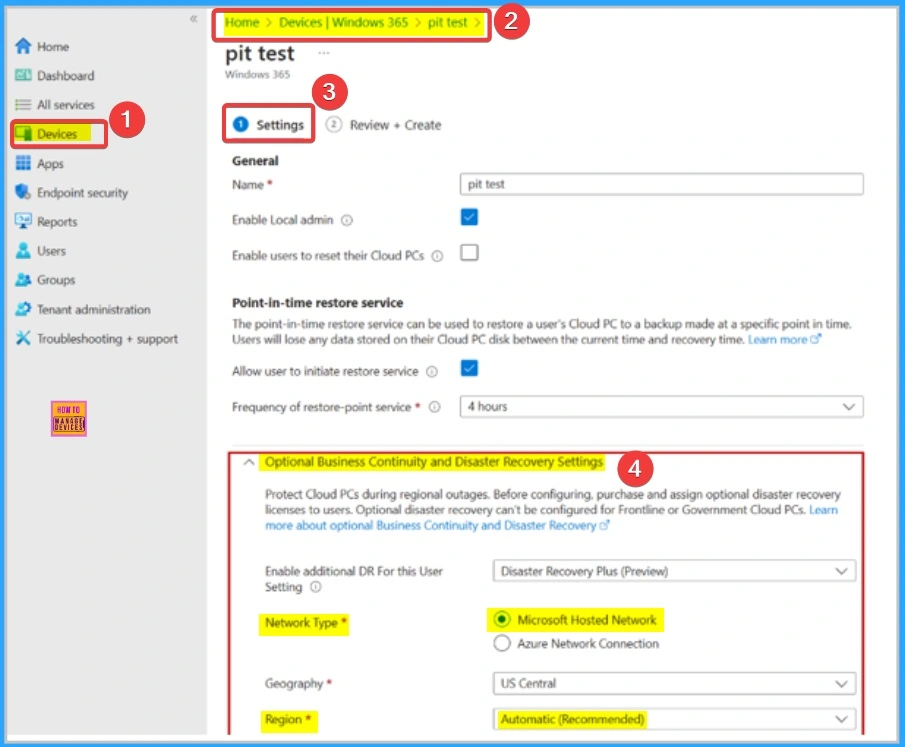Click info icon beside Allow user to initiate restore
905x747 pixels.
(x=432, y=371)
